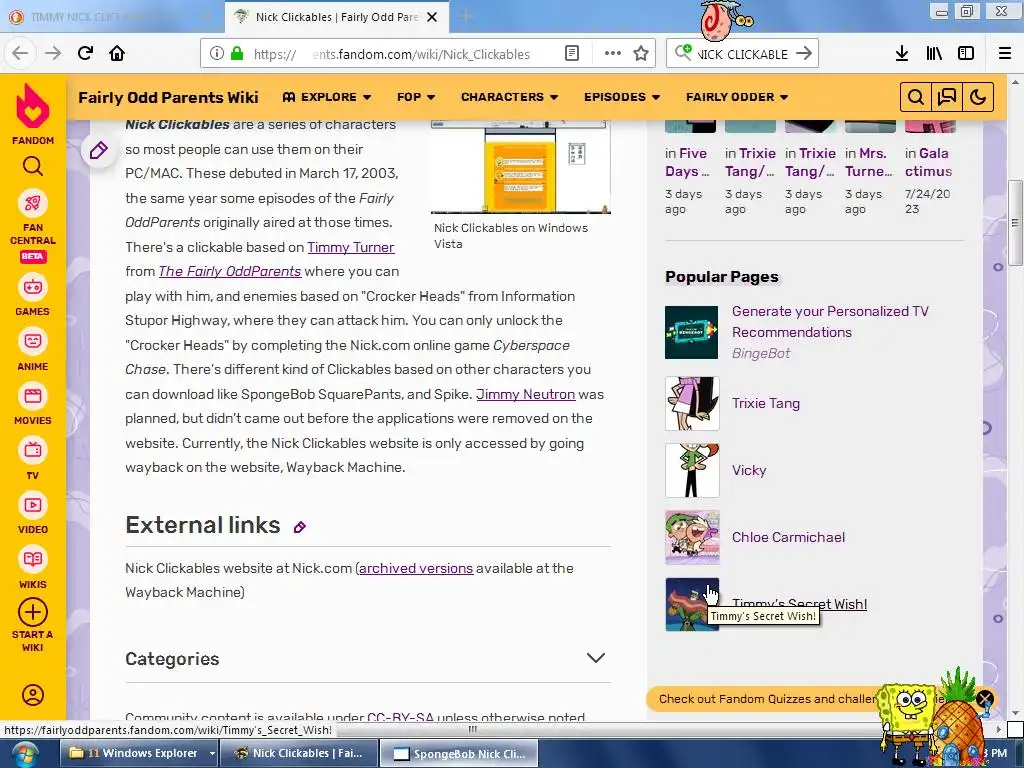Screen dimensions: 1024x768
Task: Open The Fairly OddParents article link
Action: click(230, 272)
